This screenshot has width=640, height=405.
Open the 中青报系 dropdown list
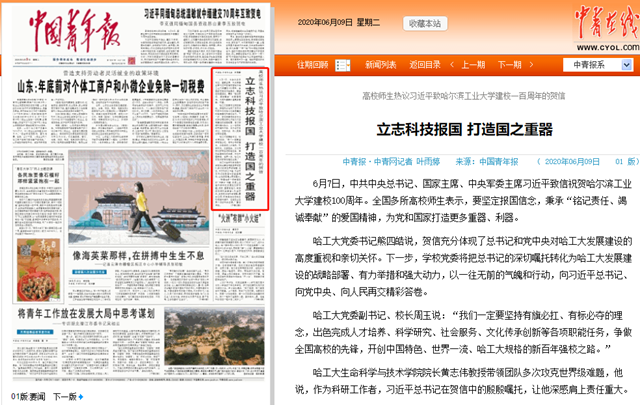[593, 64]
